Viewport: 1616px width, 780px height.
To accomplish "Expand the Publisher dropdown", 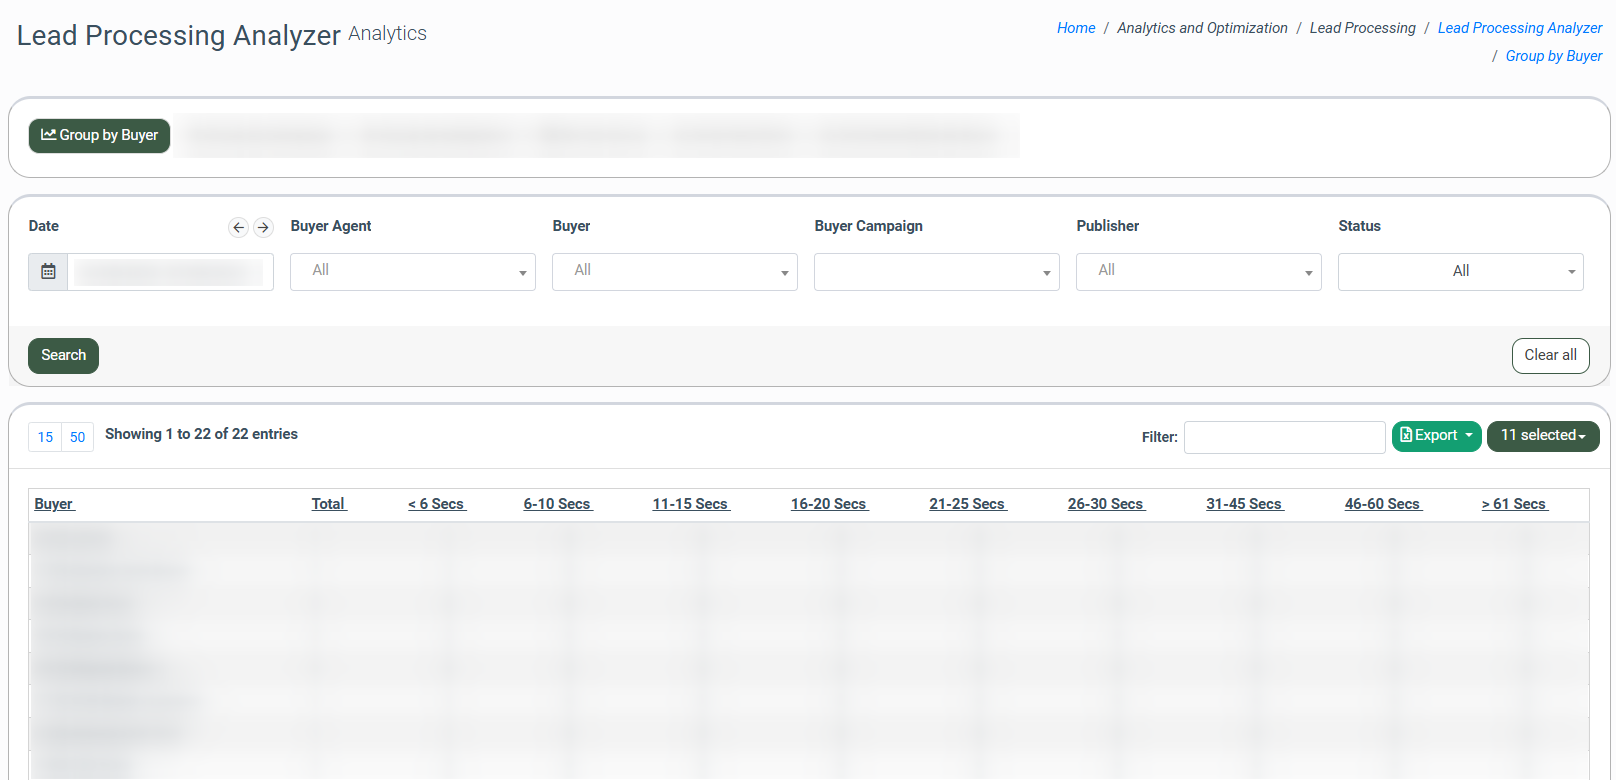I will tap(1198, 272).
